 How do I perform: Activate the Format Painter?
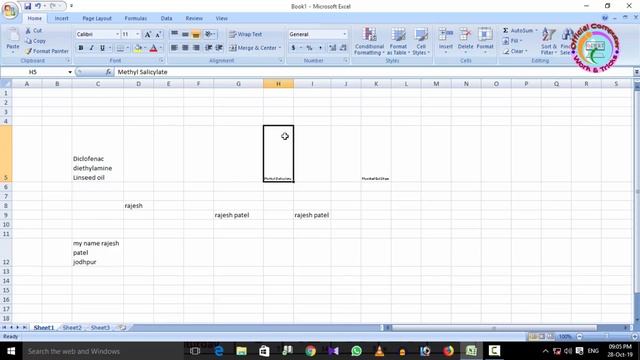pyautogui.click(x=47, y=51)
